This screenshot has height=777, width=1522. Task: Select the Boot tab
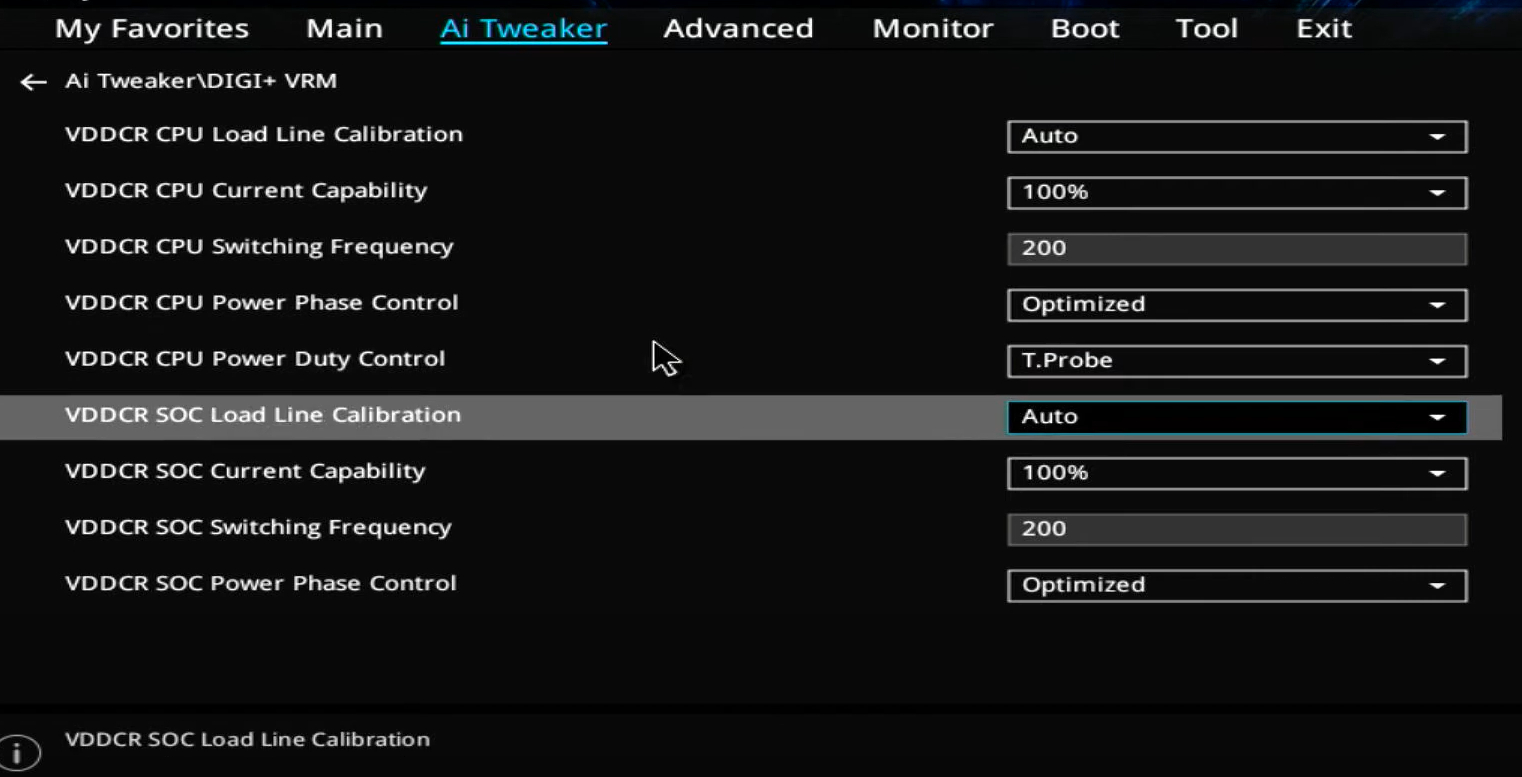point(1085,29)
